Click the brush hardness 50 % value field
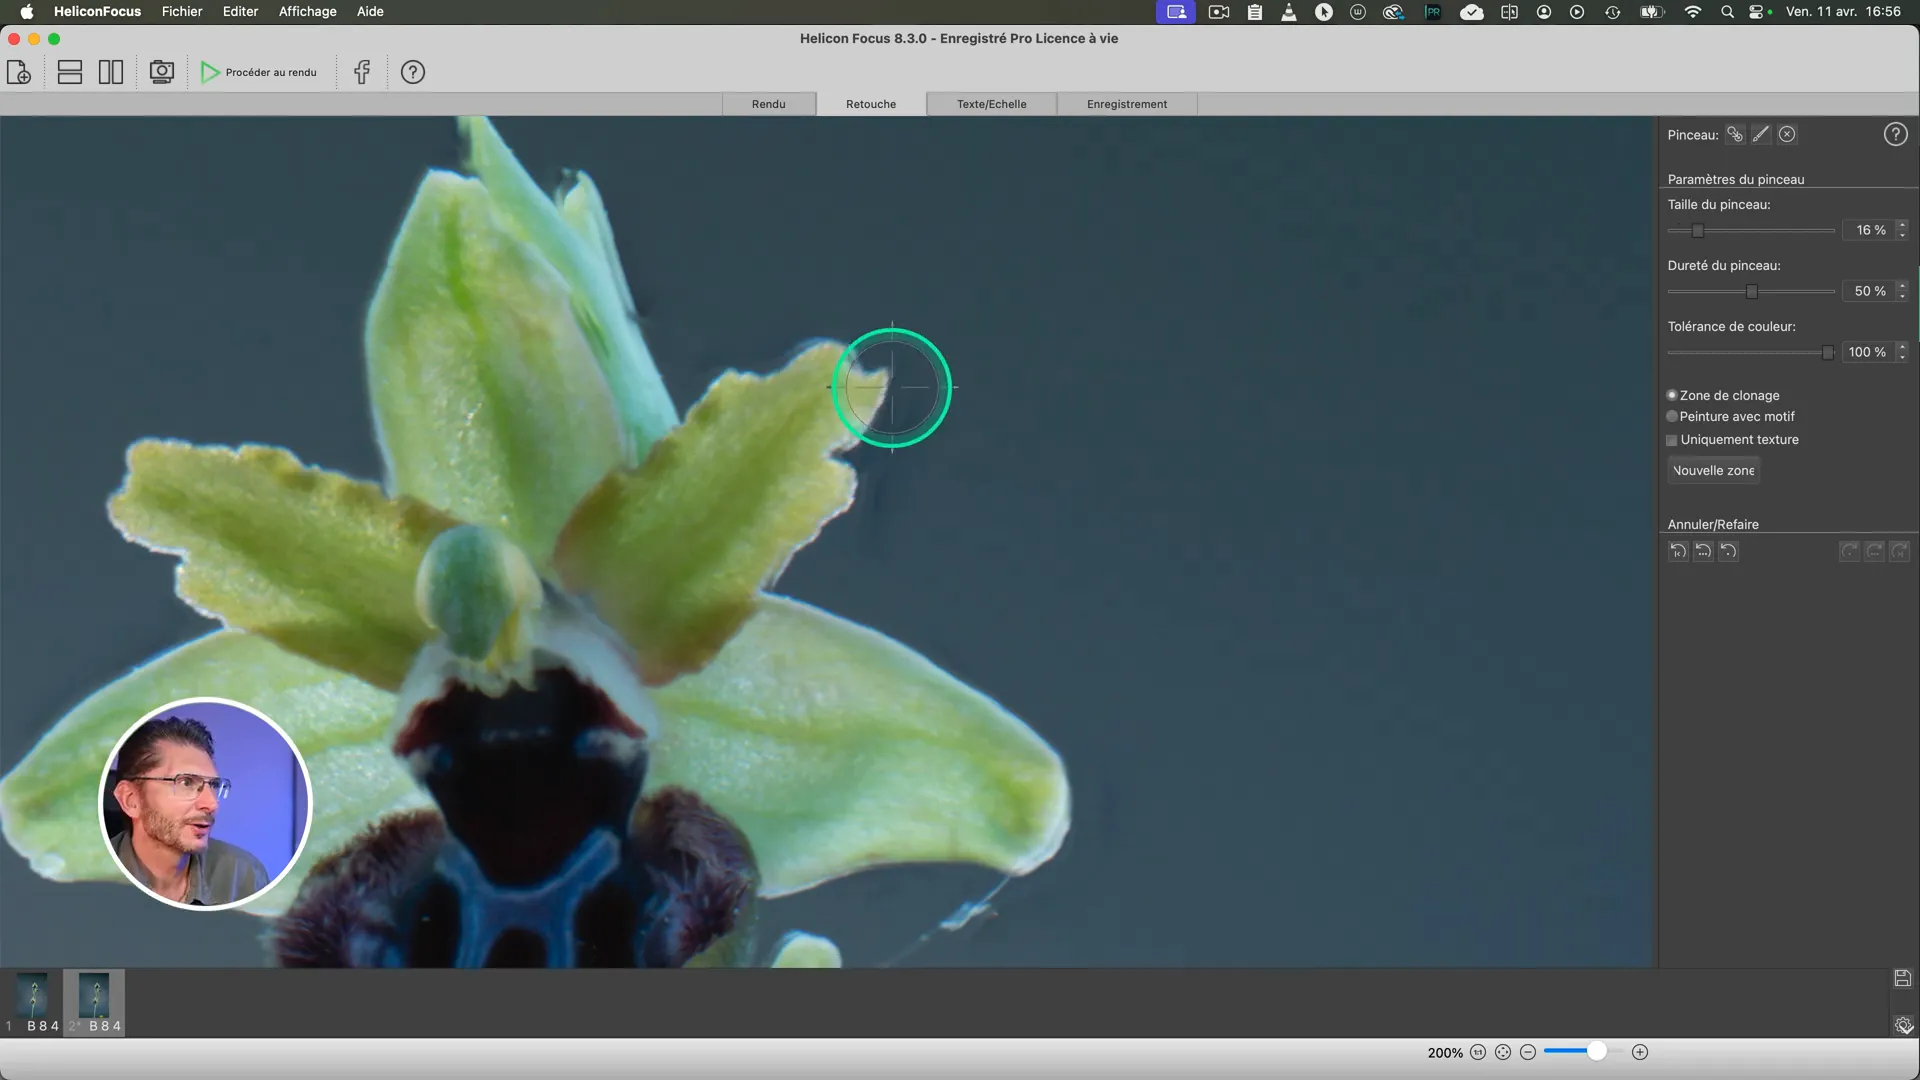Image resolution: width=1920 pixels, height=1080 pixels. [1869, 291]
